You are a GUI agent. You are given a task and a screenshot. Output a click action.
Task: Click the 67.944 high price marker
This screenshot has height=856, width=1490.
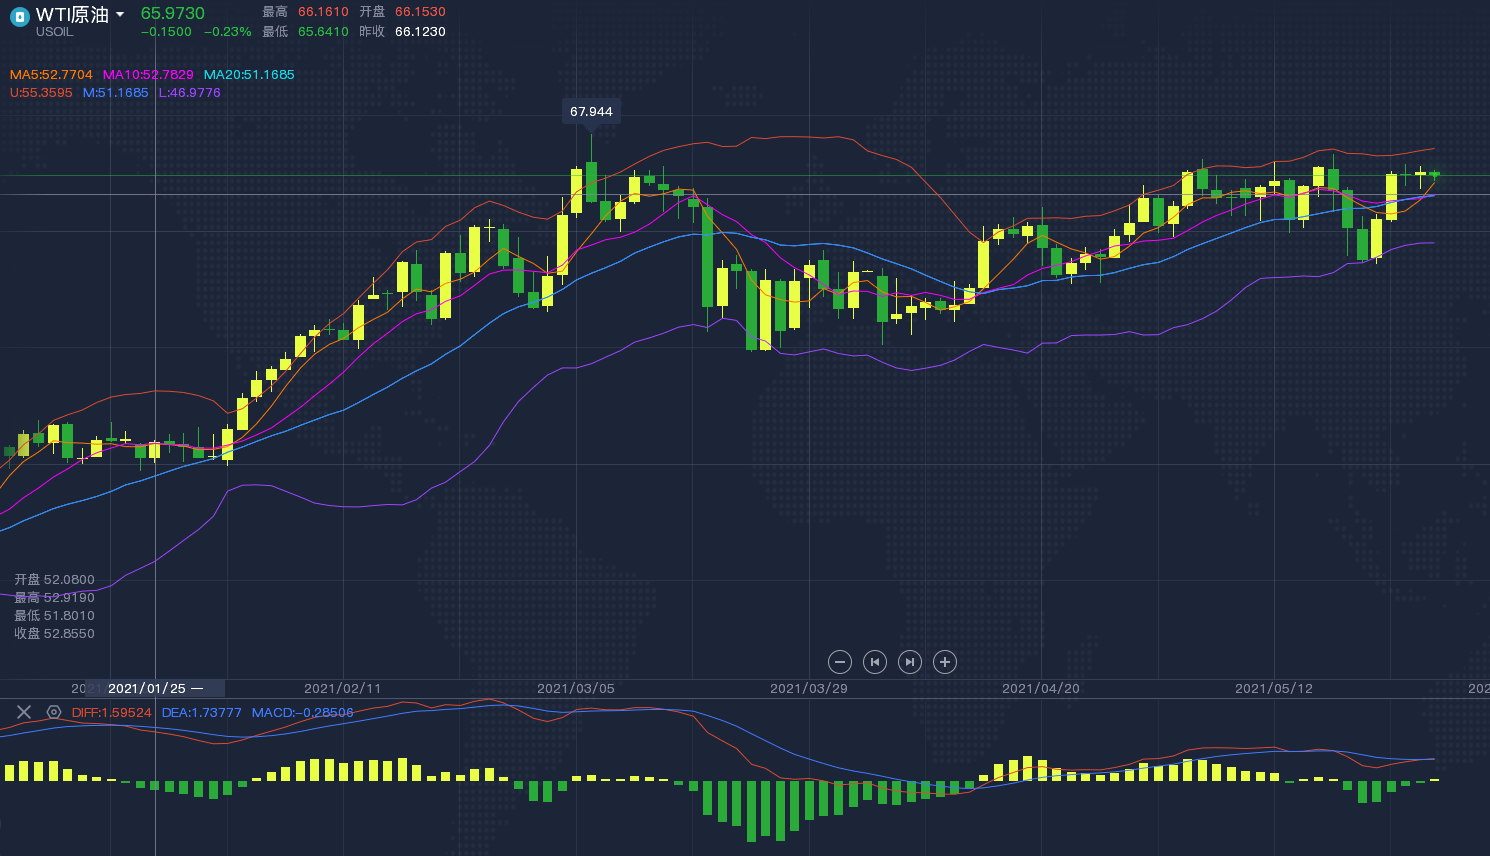click(x=591, y=112)
